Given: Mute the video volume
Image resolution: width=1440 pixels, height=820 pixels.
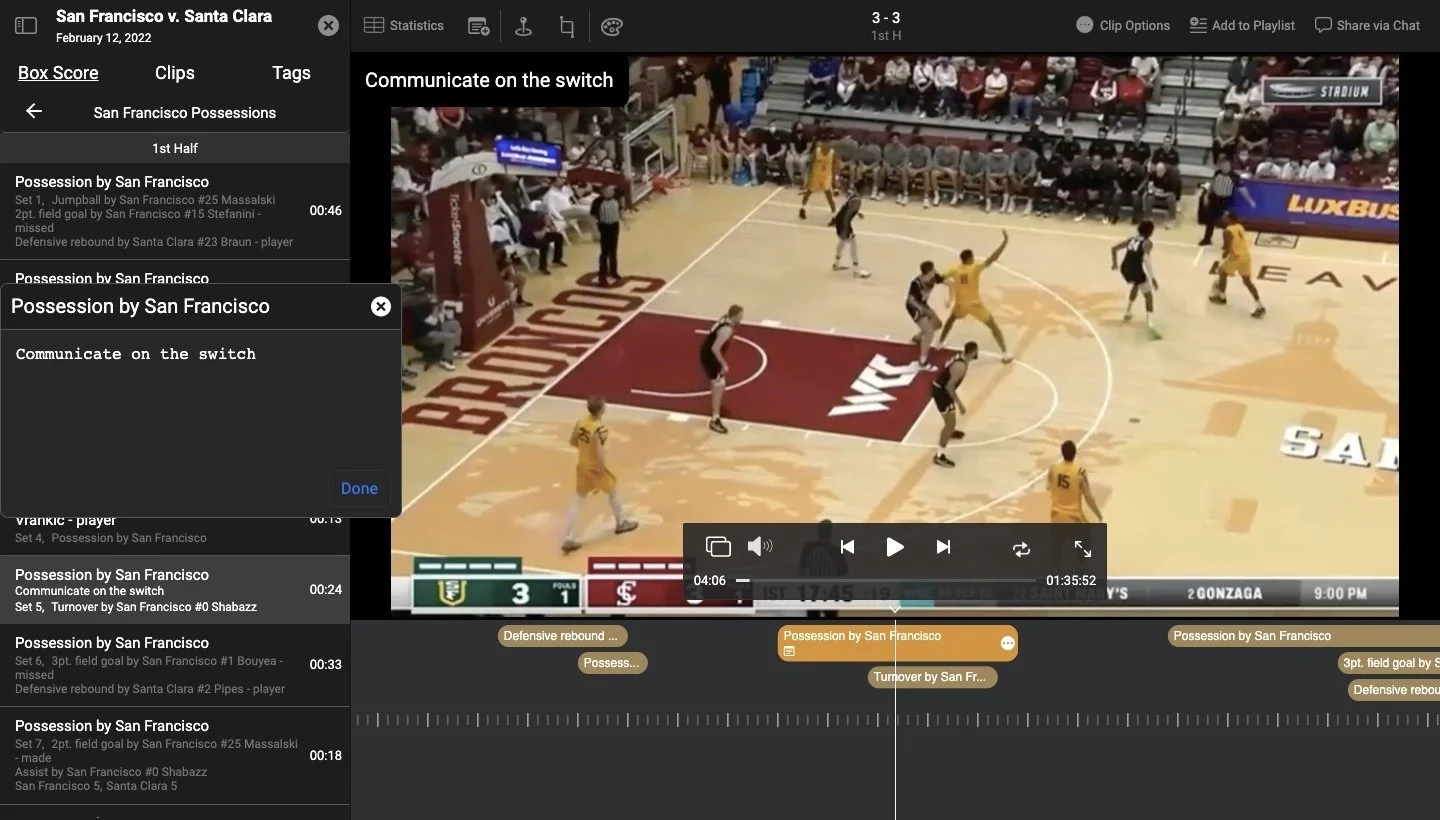Looking at the screenshot, I should 760,546.
